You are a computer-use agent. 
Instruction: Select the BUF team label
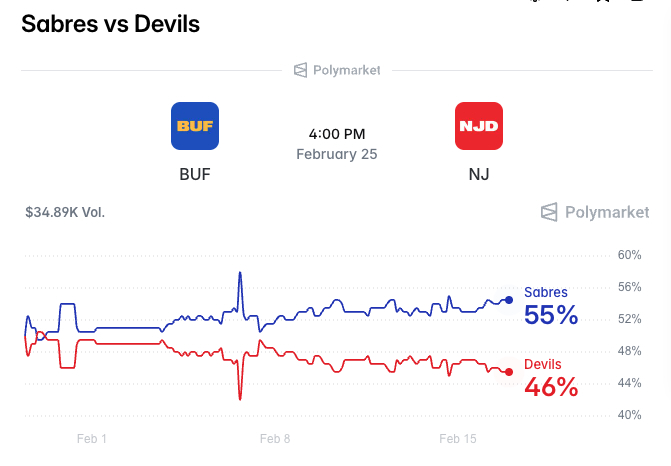point(195,174)
